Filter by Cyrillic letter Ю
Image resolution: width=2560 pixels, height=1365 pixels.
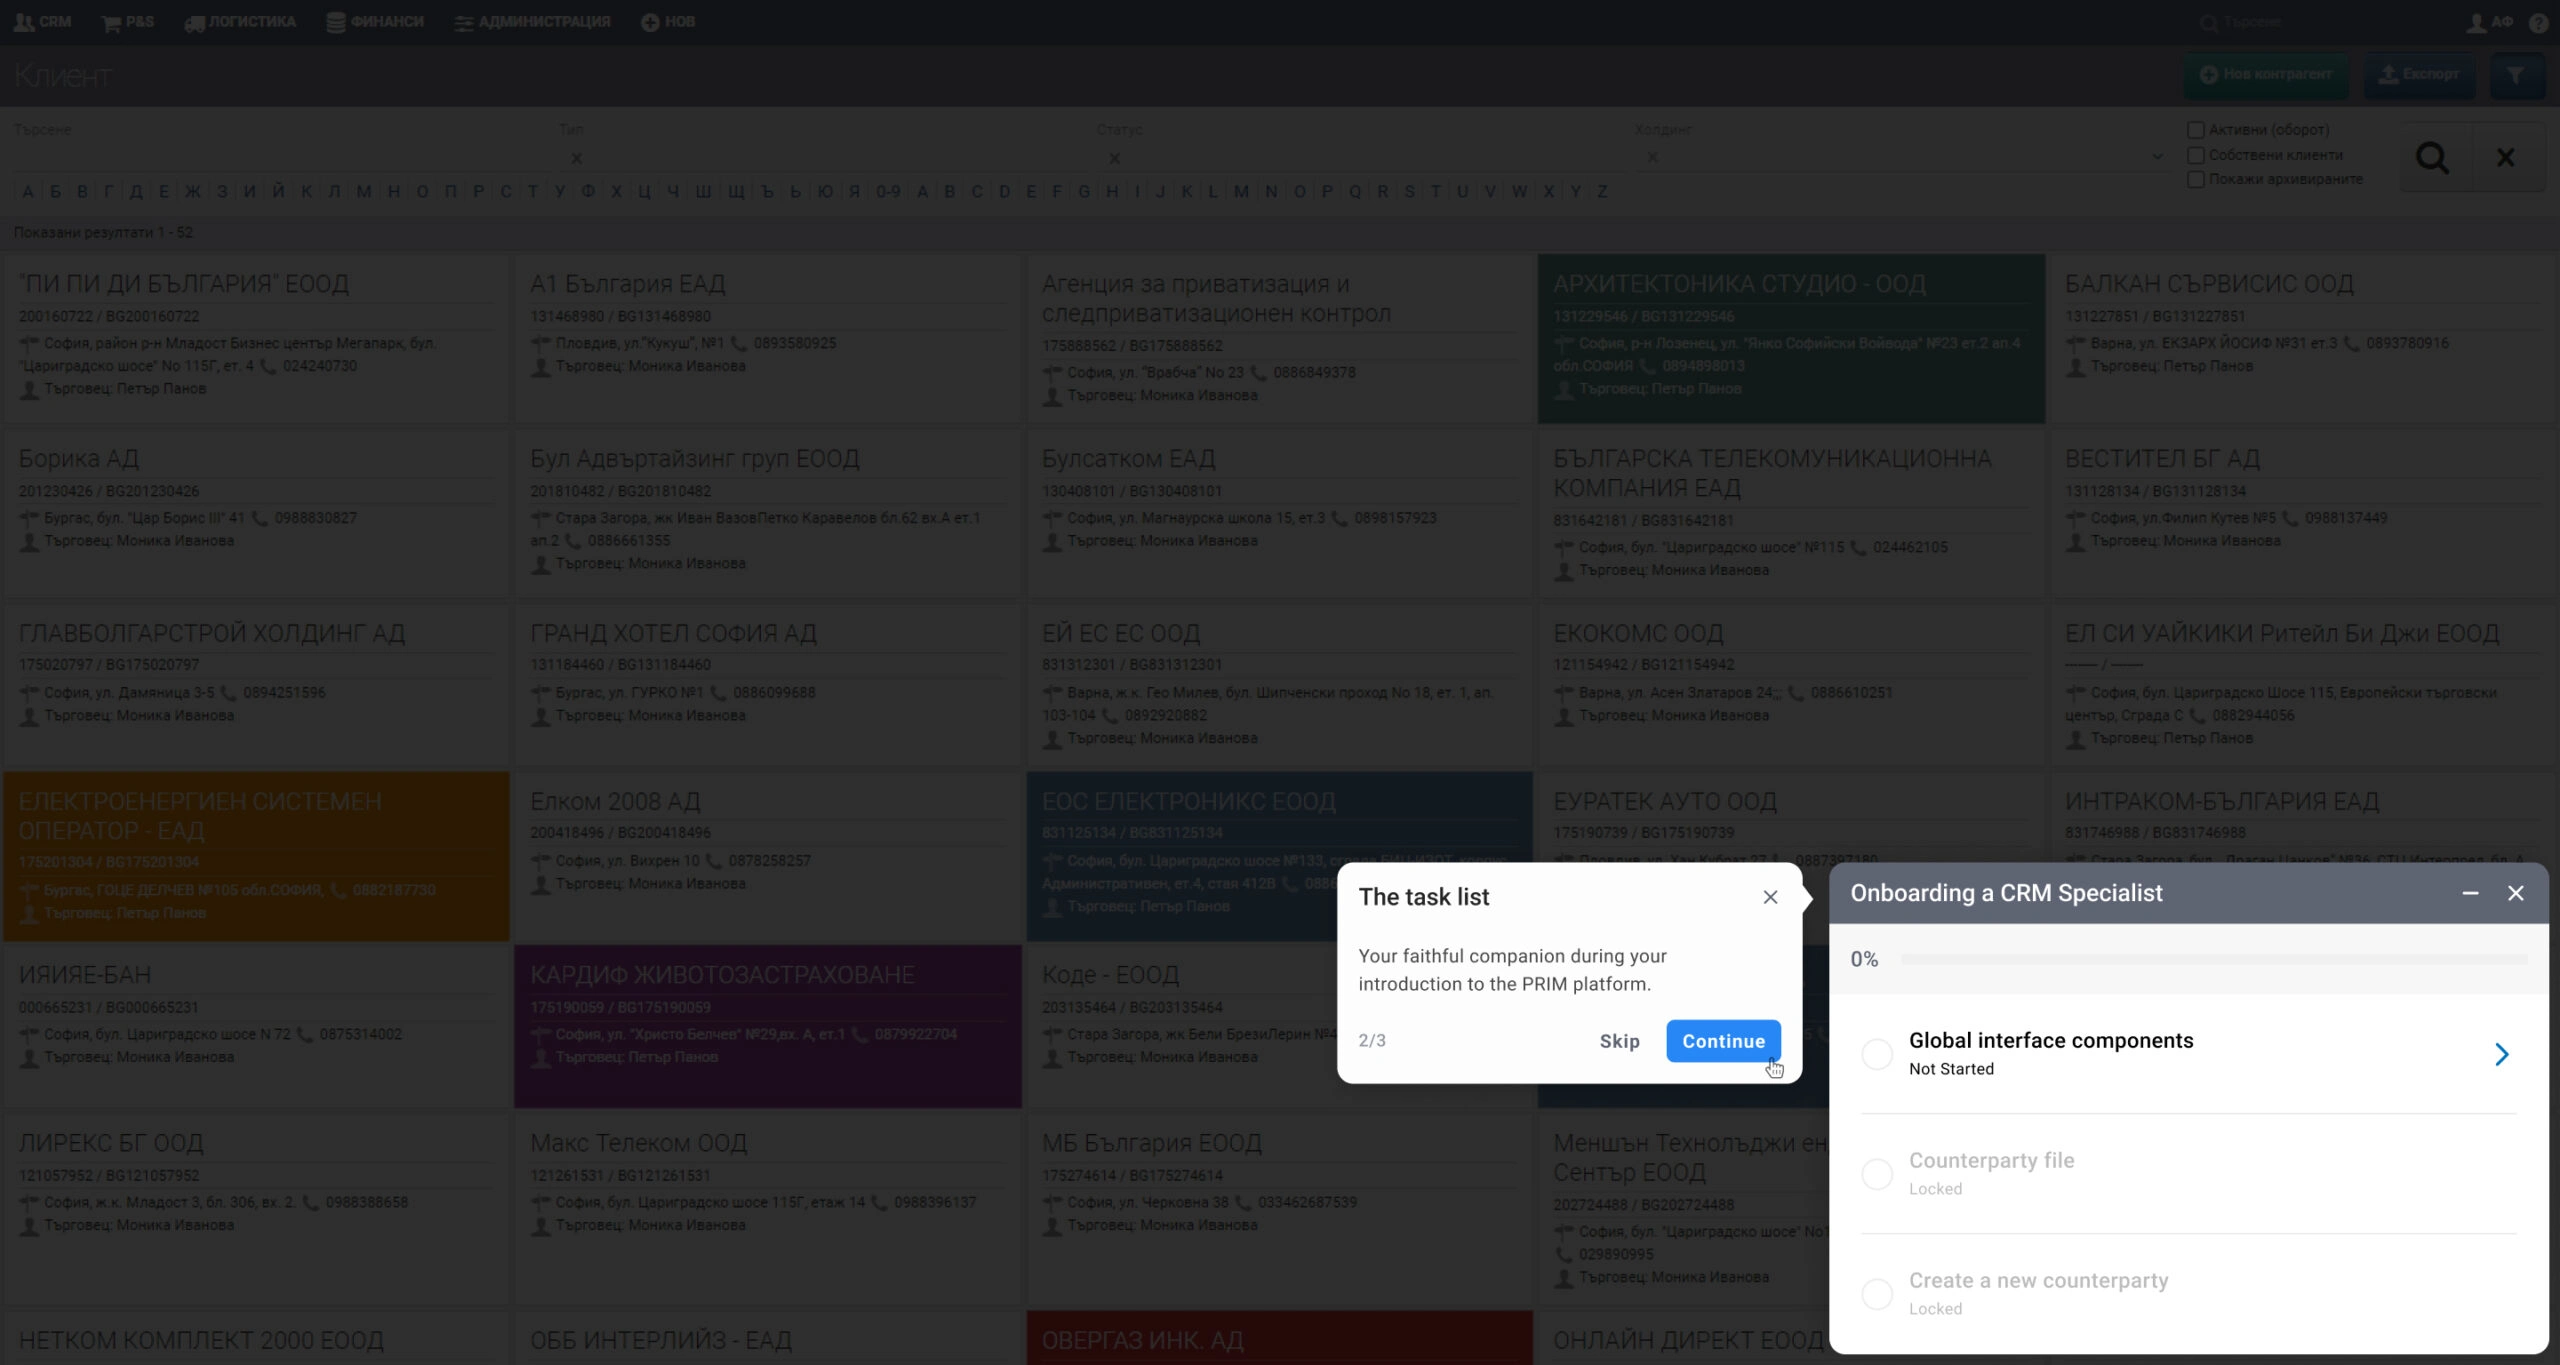click(825, 191)
